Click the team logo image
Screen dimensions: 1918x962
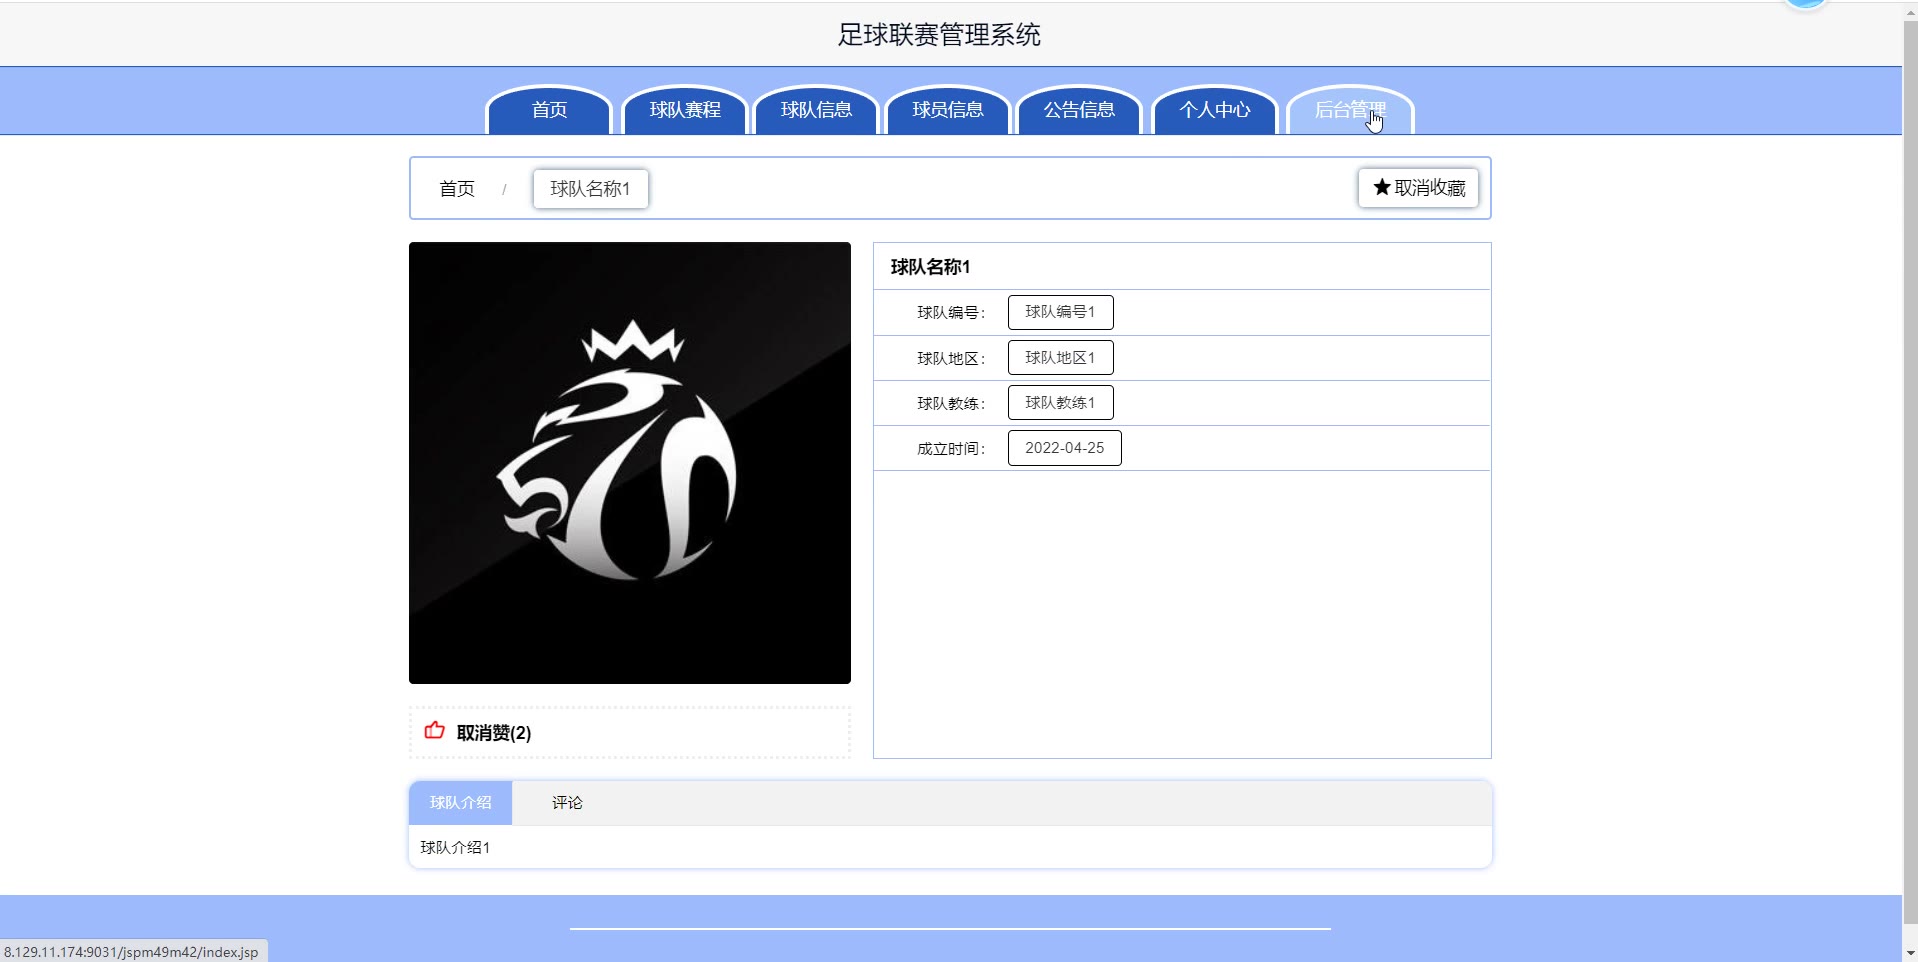pyautogui.click(x=630, y=463)
